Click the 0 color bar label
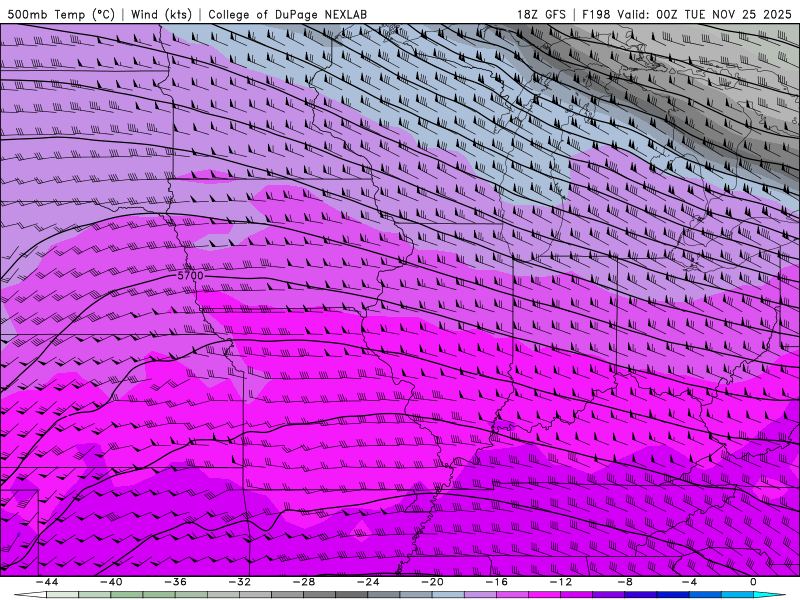Image resolution: width=800 pixels, height=600 pixels. pos(754,582)
